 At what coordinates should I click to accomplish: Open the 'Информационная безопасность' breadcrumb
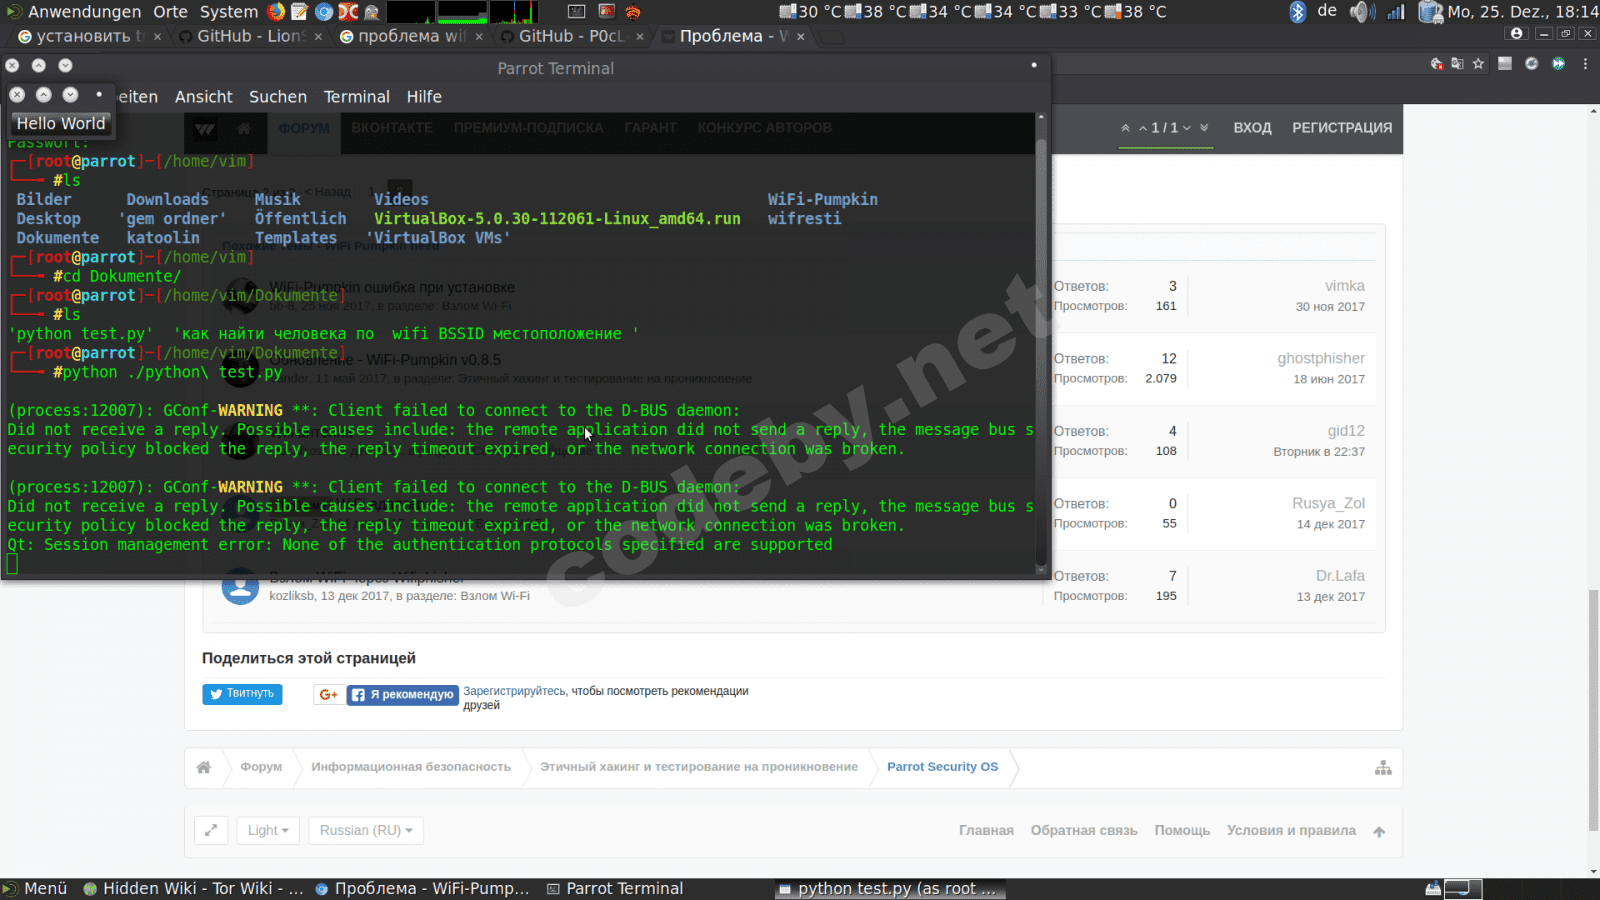[411, 767]
